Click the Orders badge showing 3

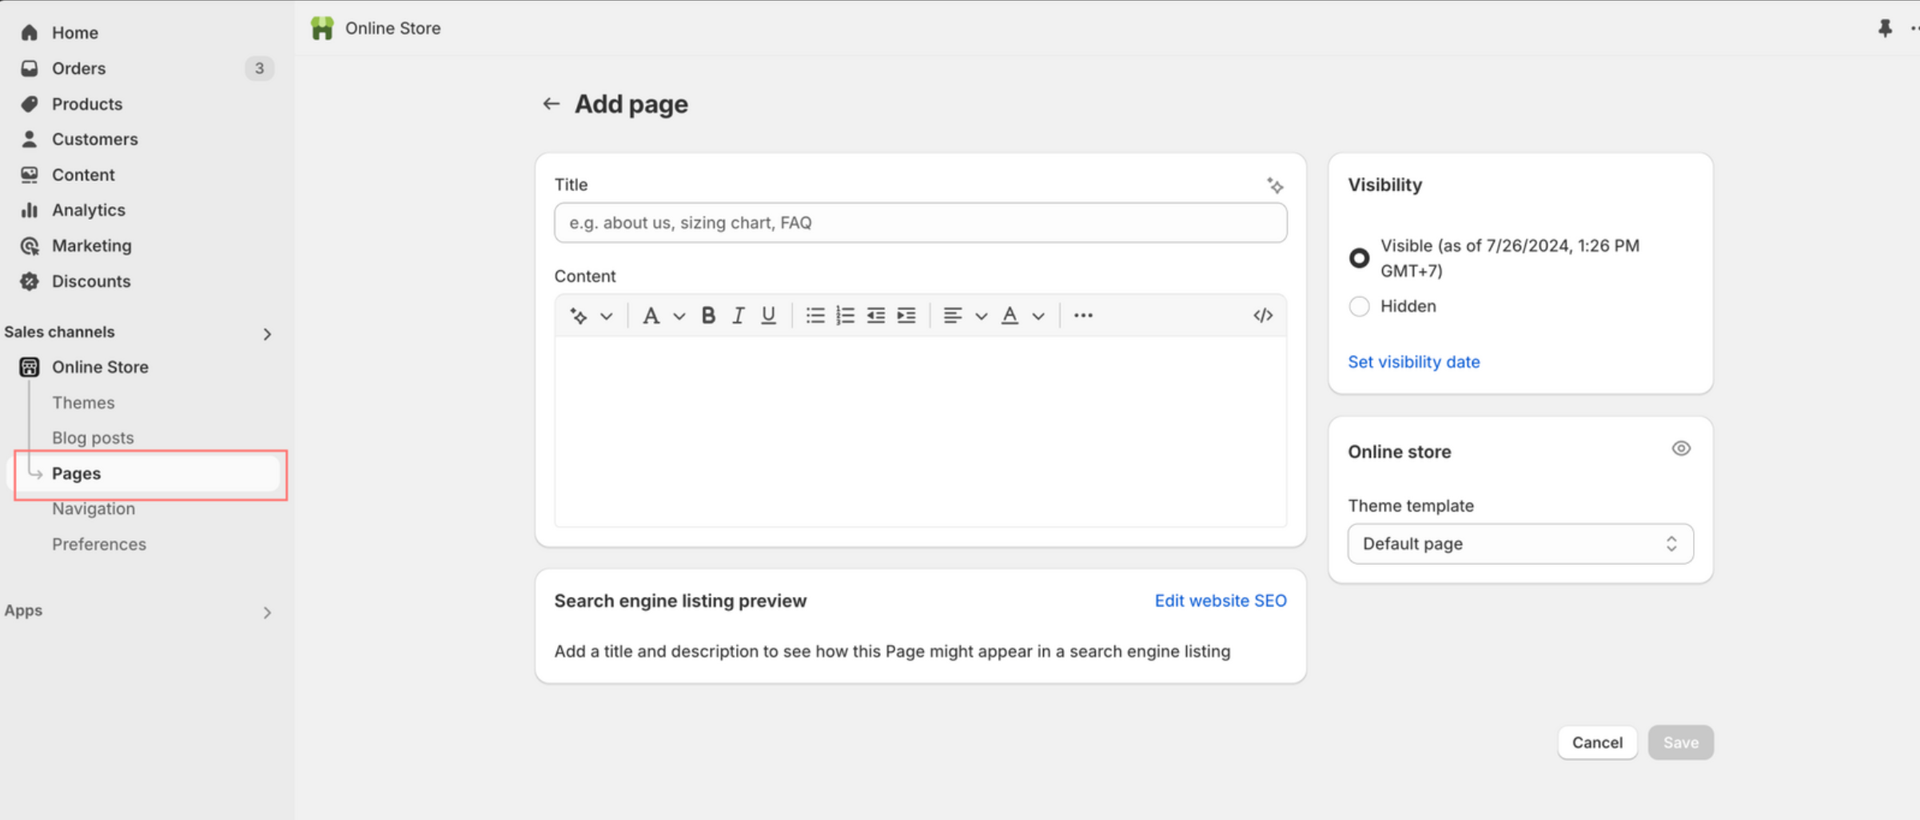click(x=259, y=68)
